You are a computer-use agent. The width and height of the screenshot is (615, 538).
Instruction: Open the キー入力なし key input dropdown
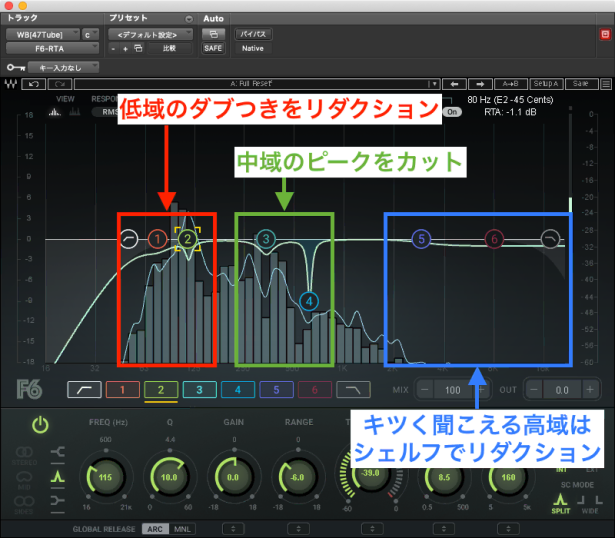(63, 67)
